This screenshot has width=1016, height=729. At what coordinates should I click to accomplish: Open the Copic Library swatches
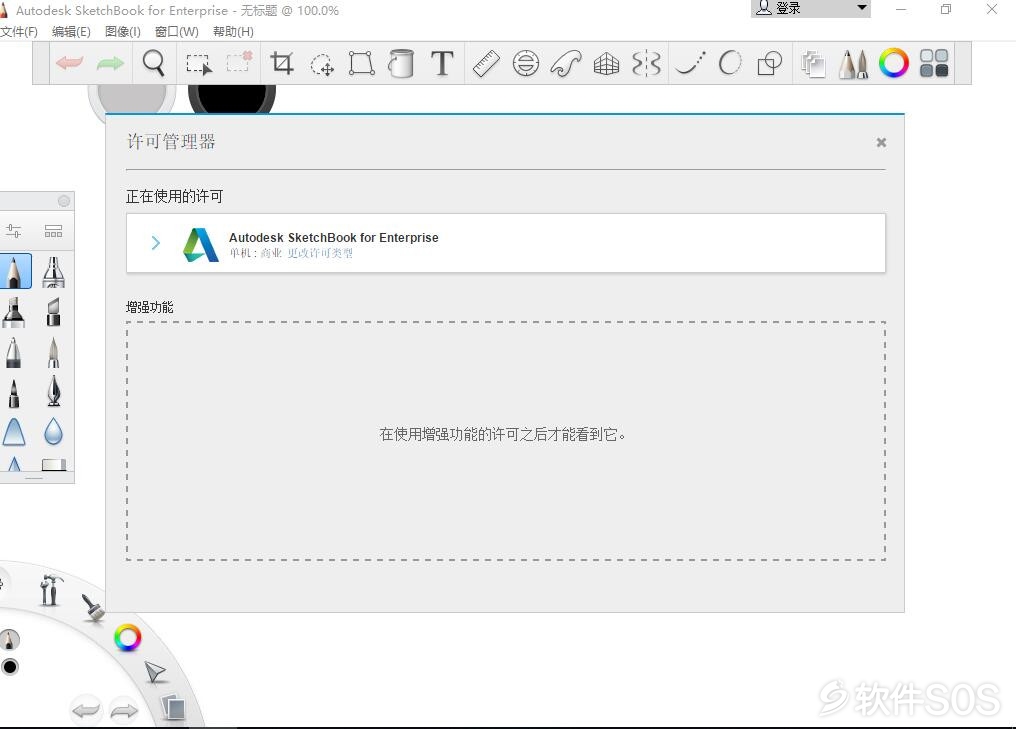[x=934, y=64]
